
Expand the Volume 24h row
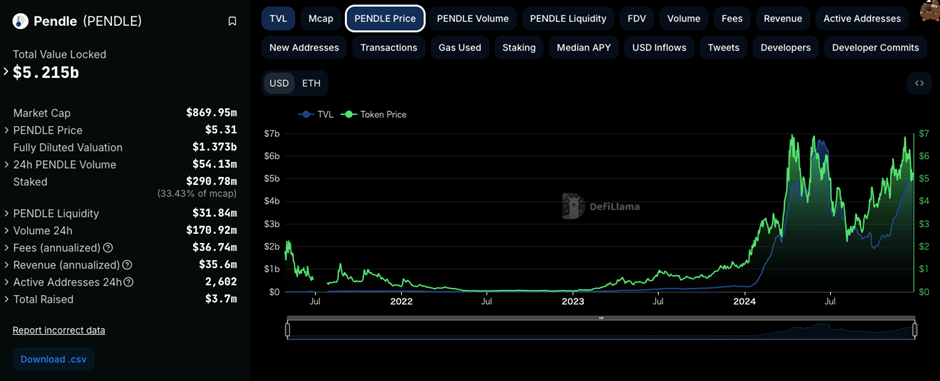click(6, 231)
